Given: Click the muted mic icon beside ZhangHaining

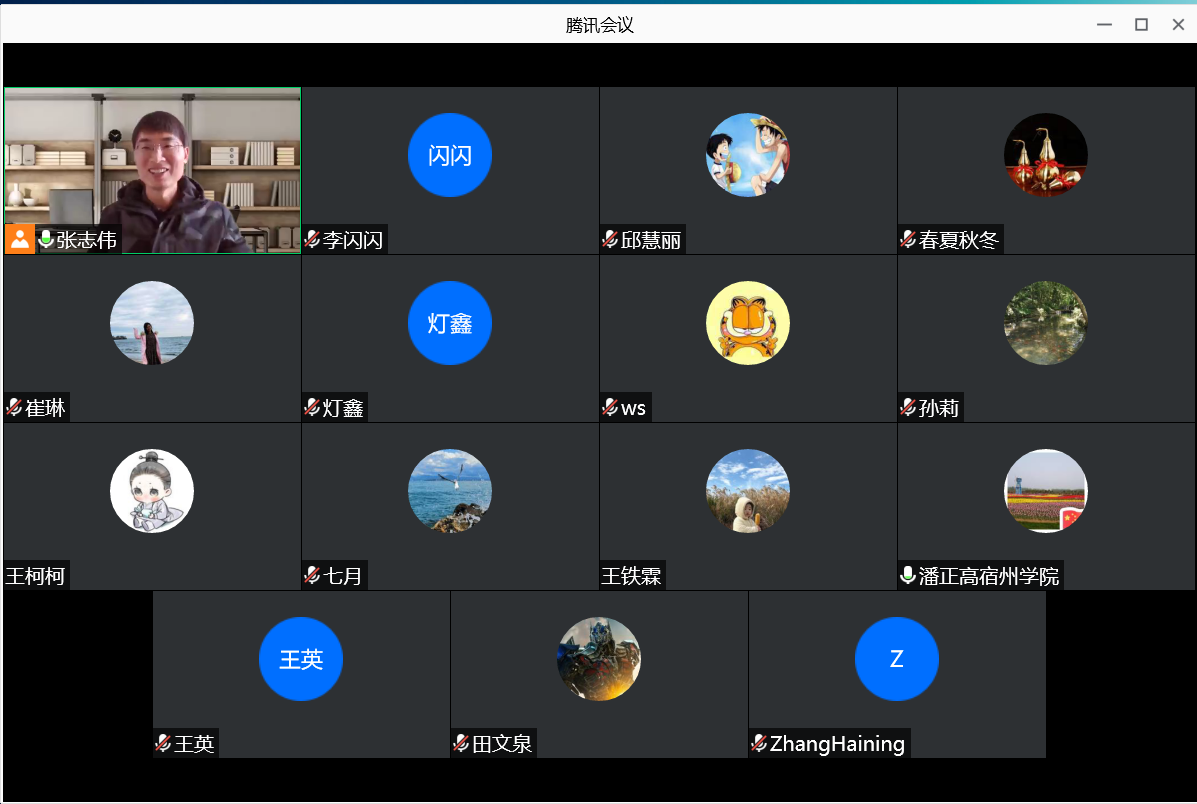Looking at the screenshot, I should pos(759,744).
